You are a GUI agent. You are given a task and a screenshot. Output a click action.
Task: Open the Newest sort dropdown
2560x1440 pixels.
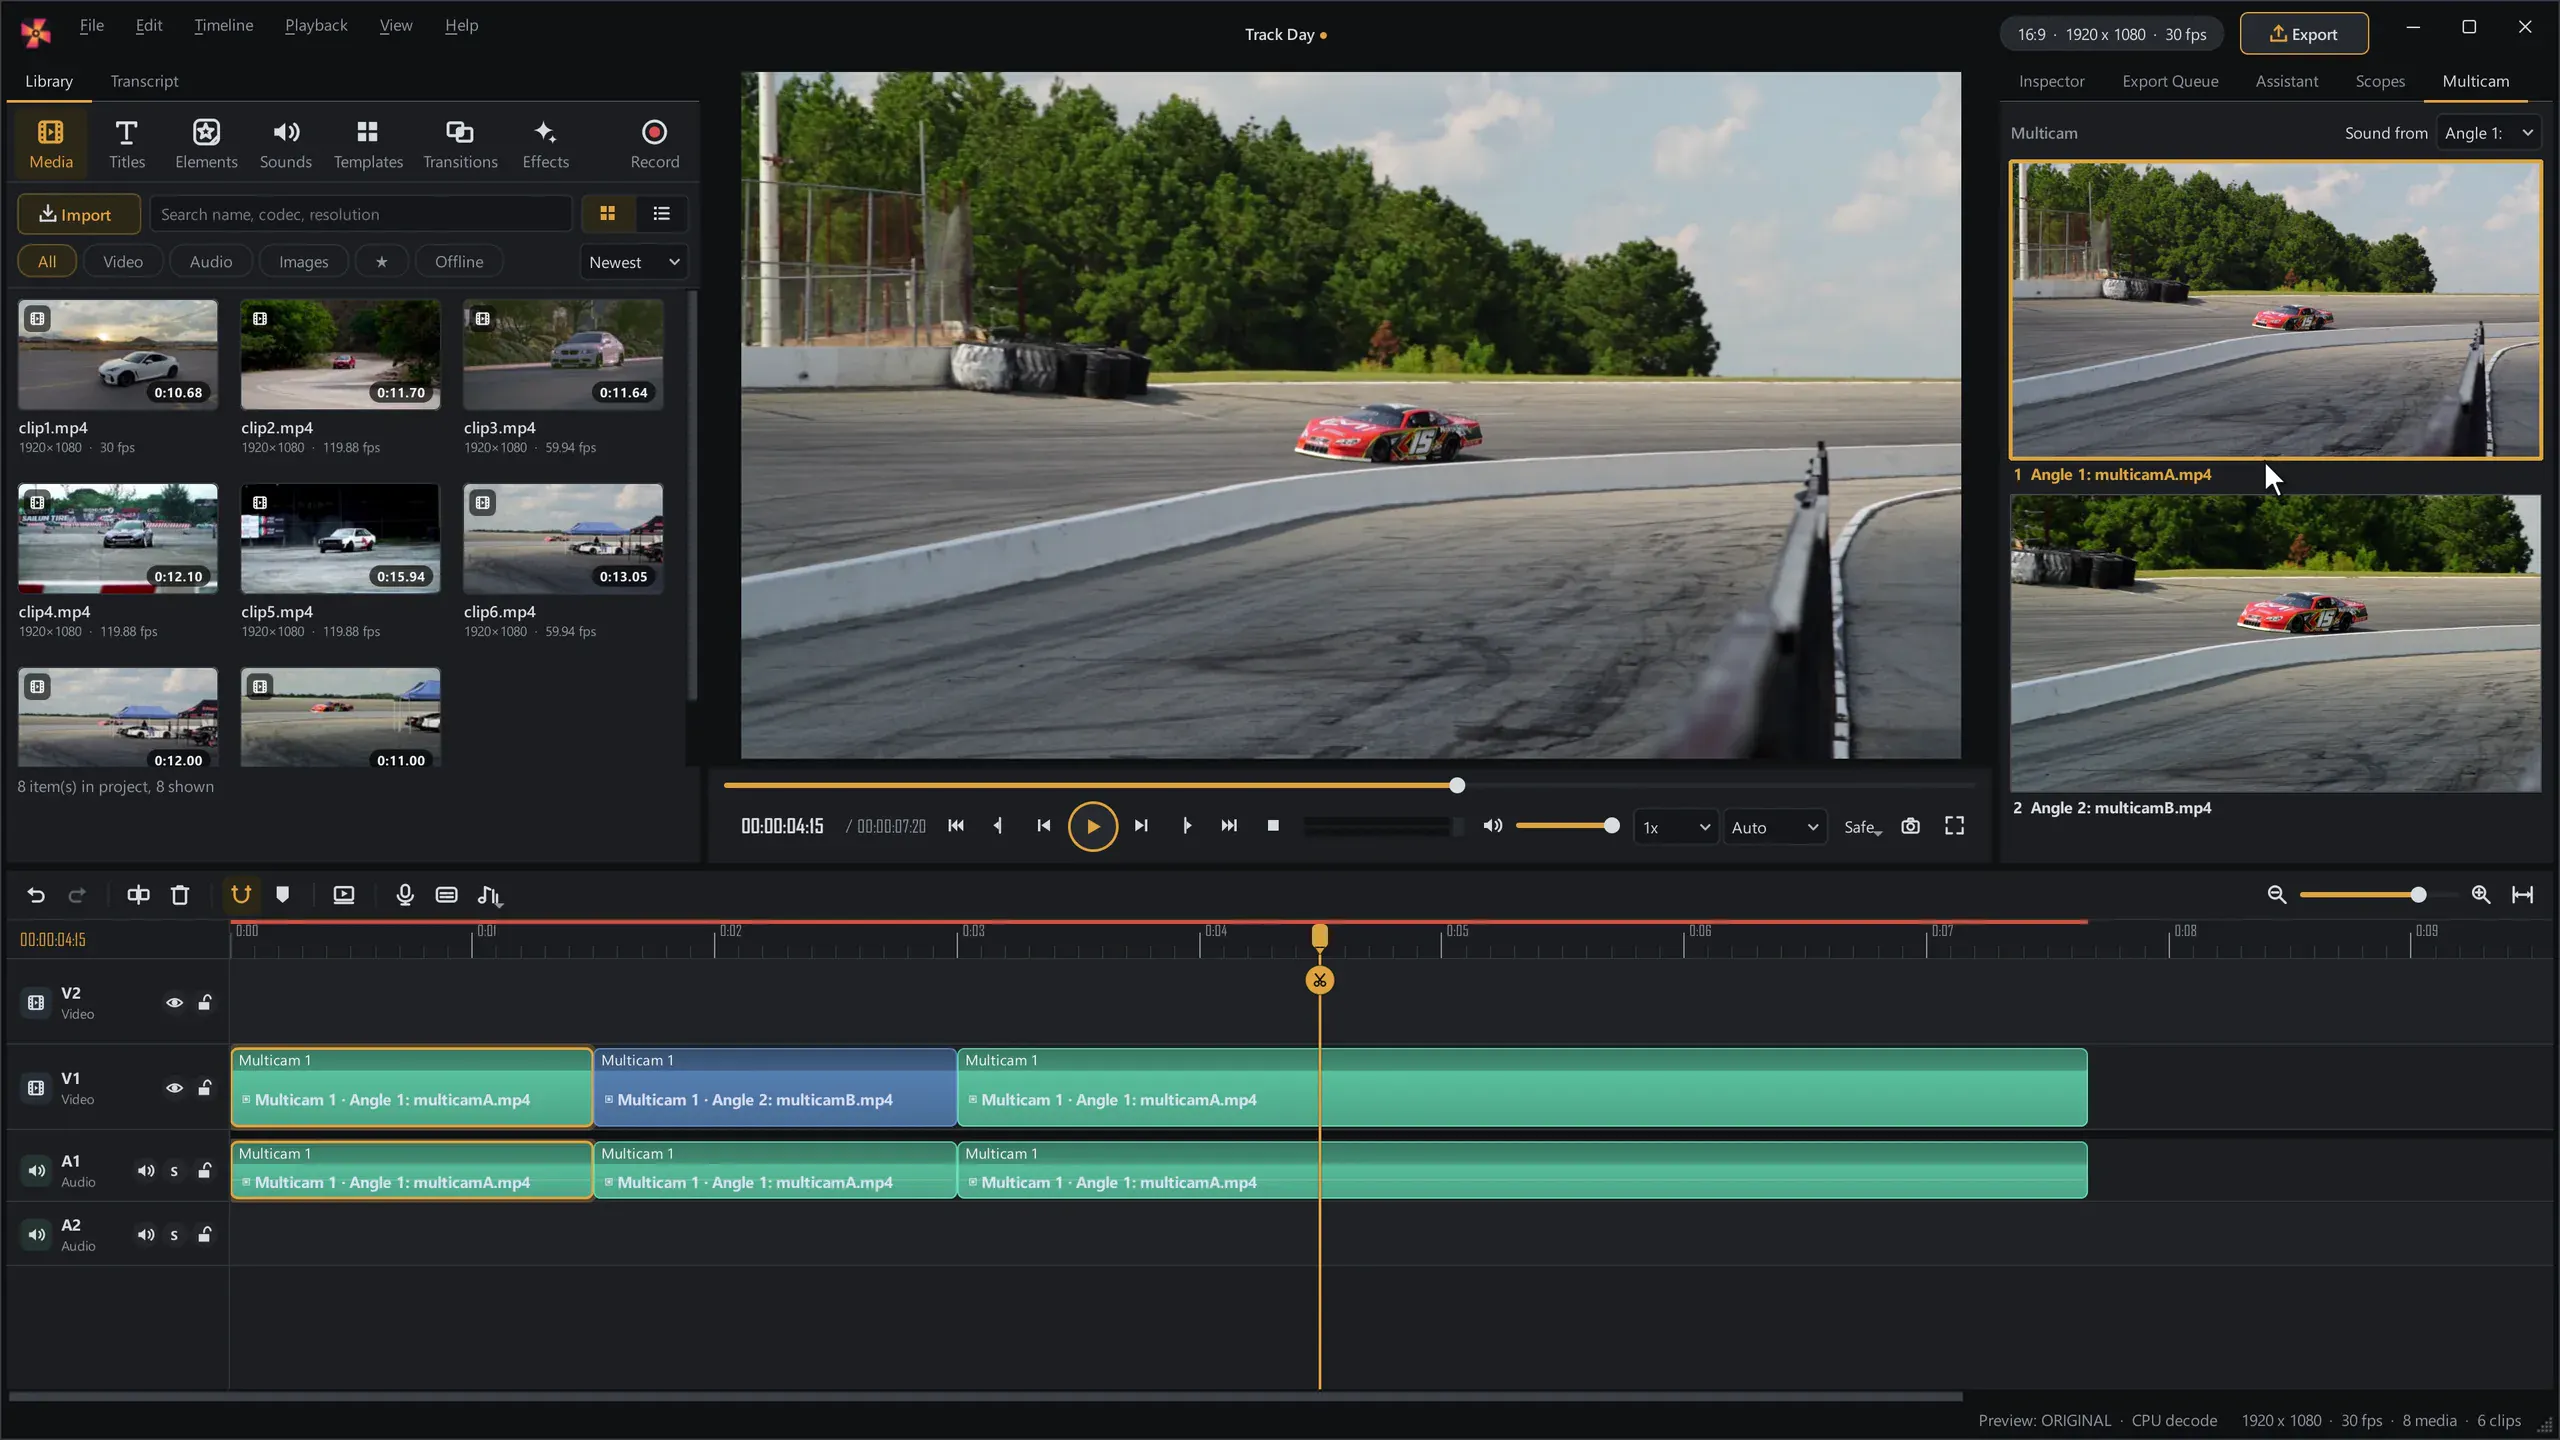coord(634,262)
